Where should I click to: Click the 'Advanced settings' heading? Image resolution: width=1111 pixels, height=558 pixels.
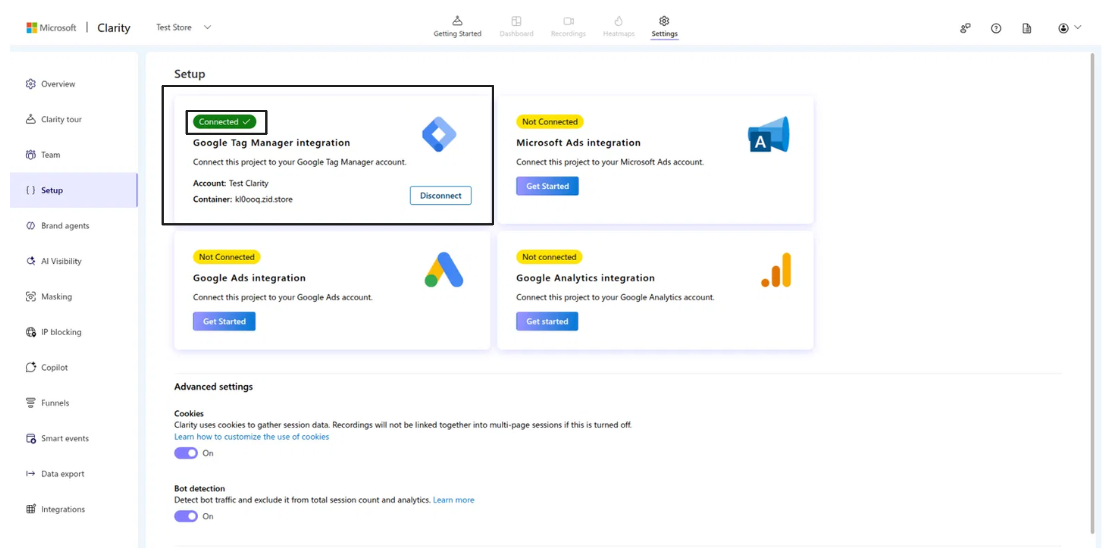pos(213,387)
